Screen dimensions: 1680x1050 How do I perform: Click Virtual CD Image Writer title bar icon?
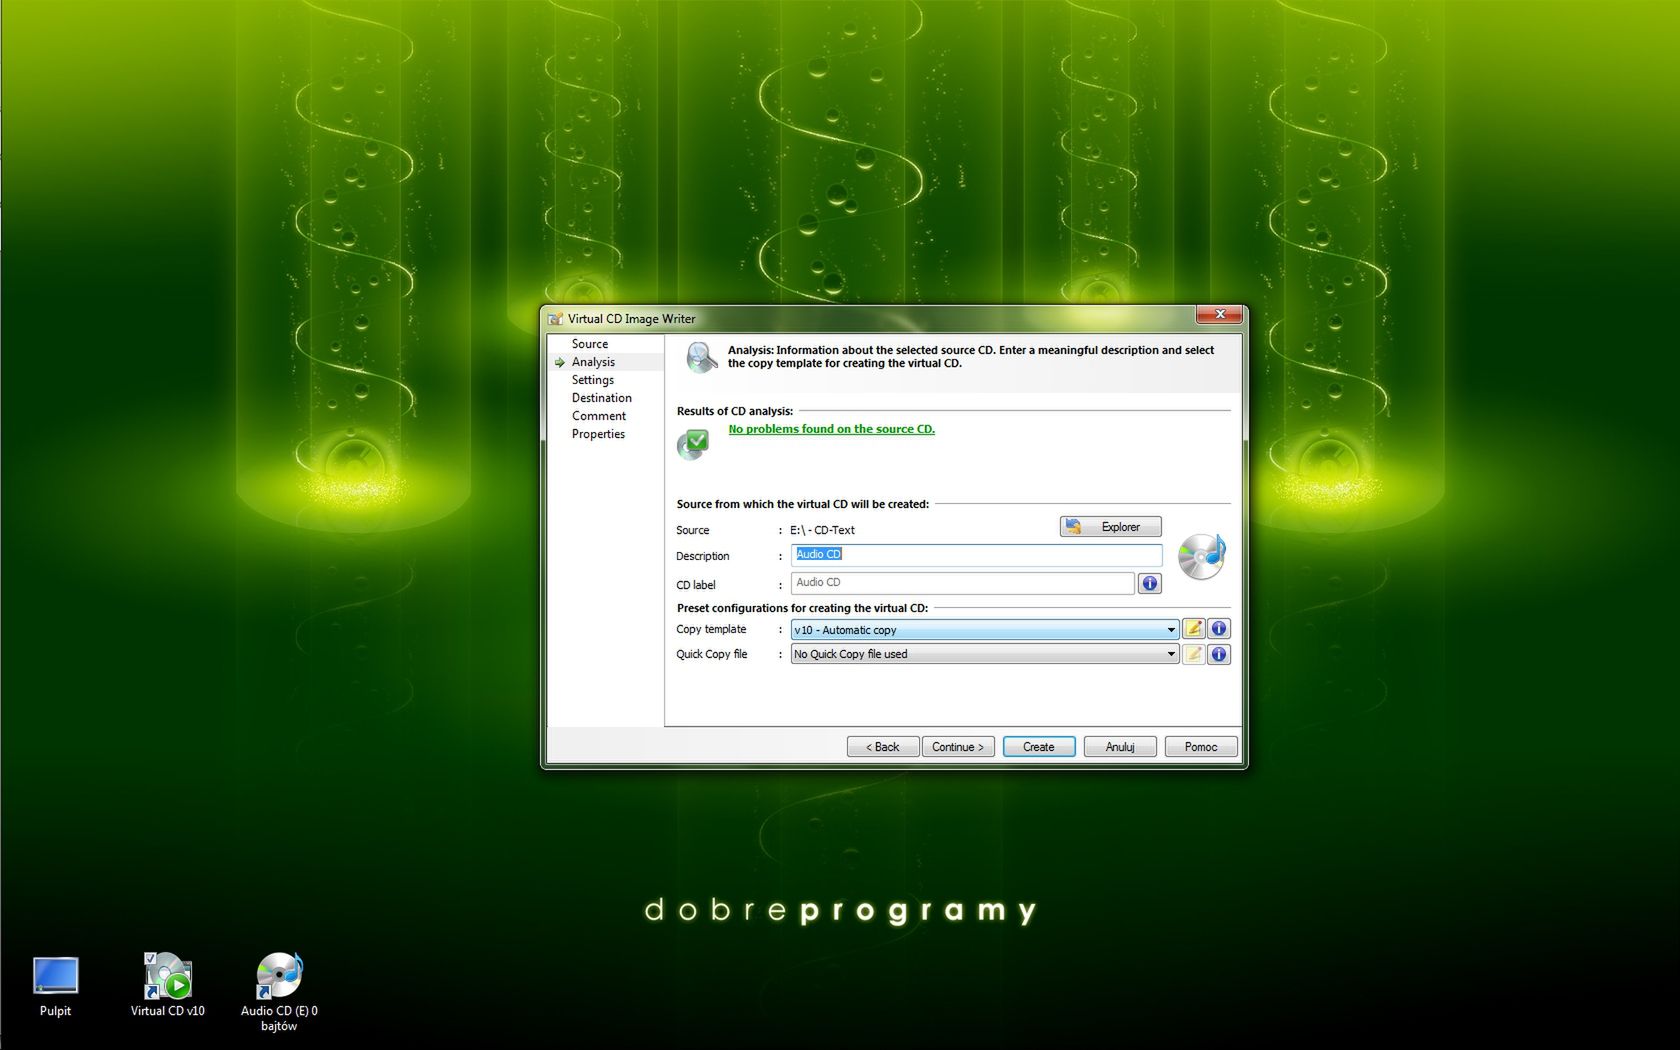tap(556, 319)
